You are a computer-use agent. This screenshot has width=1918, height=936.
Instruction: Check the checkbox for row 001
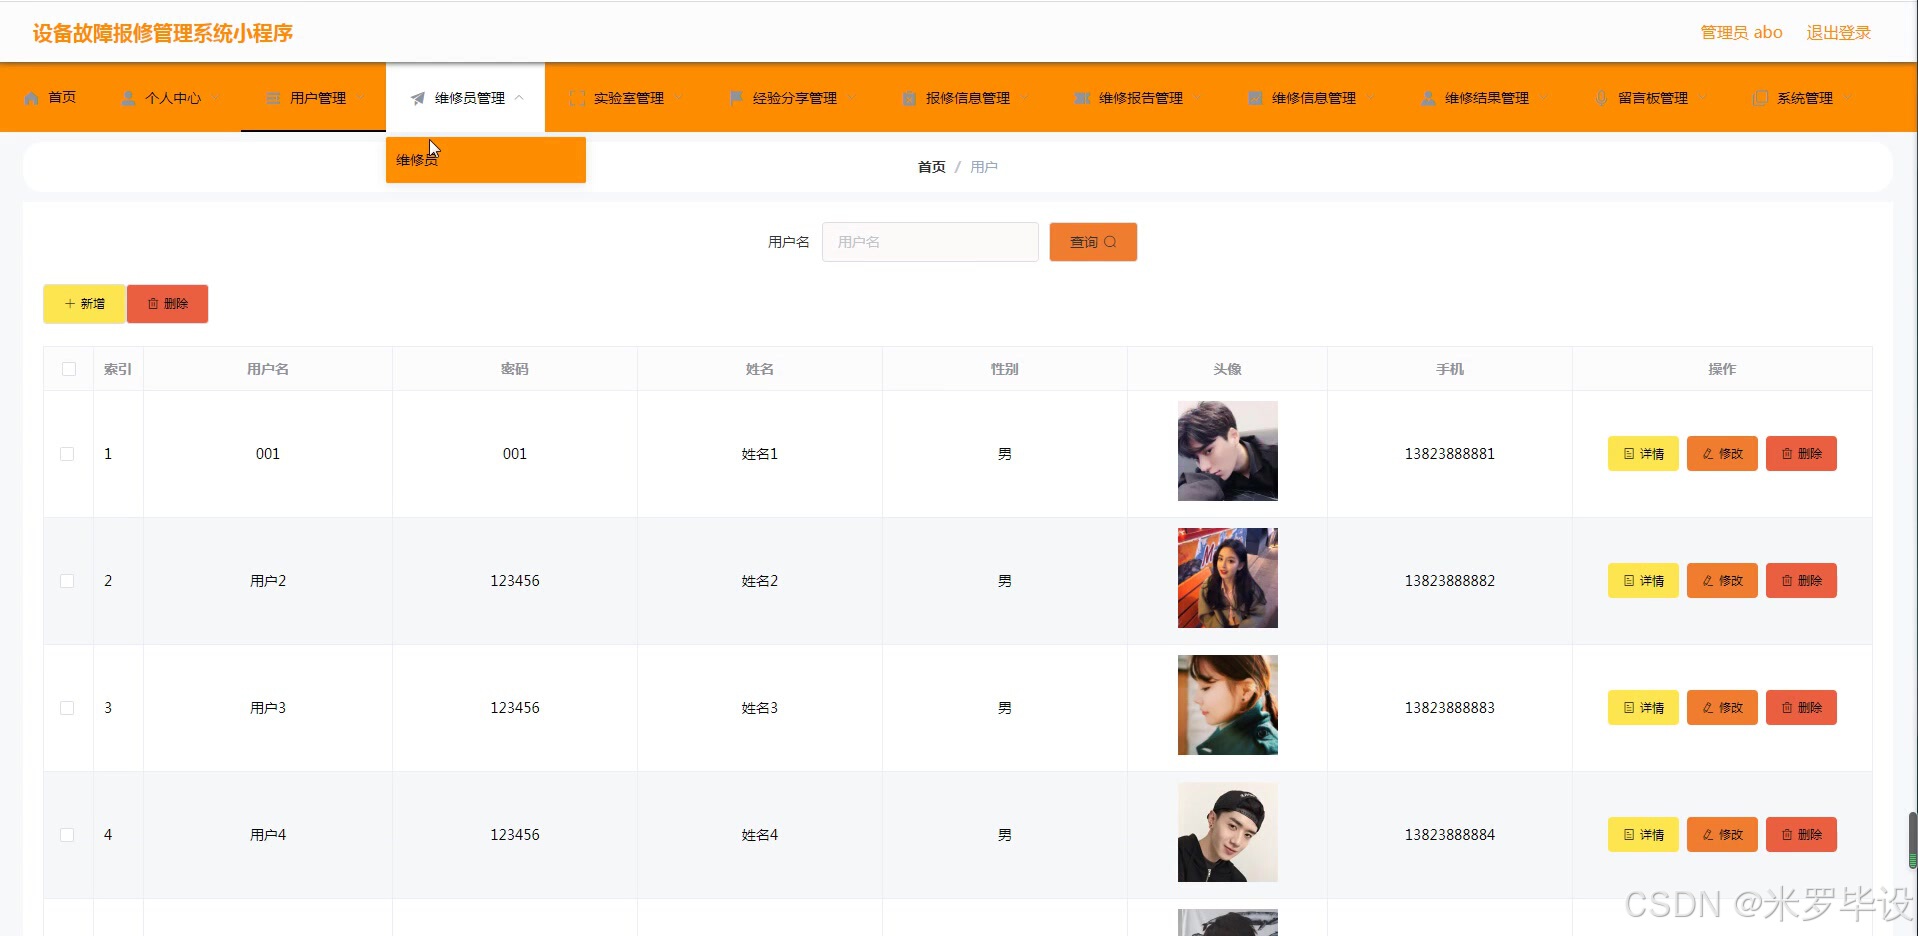coord(67,454)
